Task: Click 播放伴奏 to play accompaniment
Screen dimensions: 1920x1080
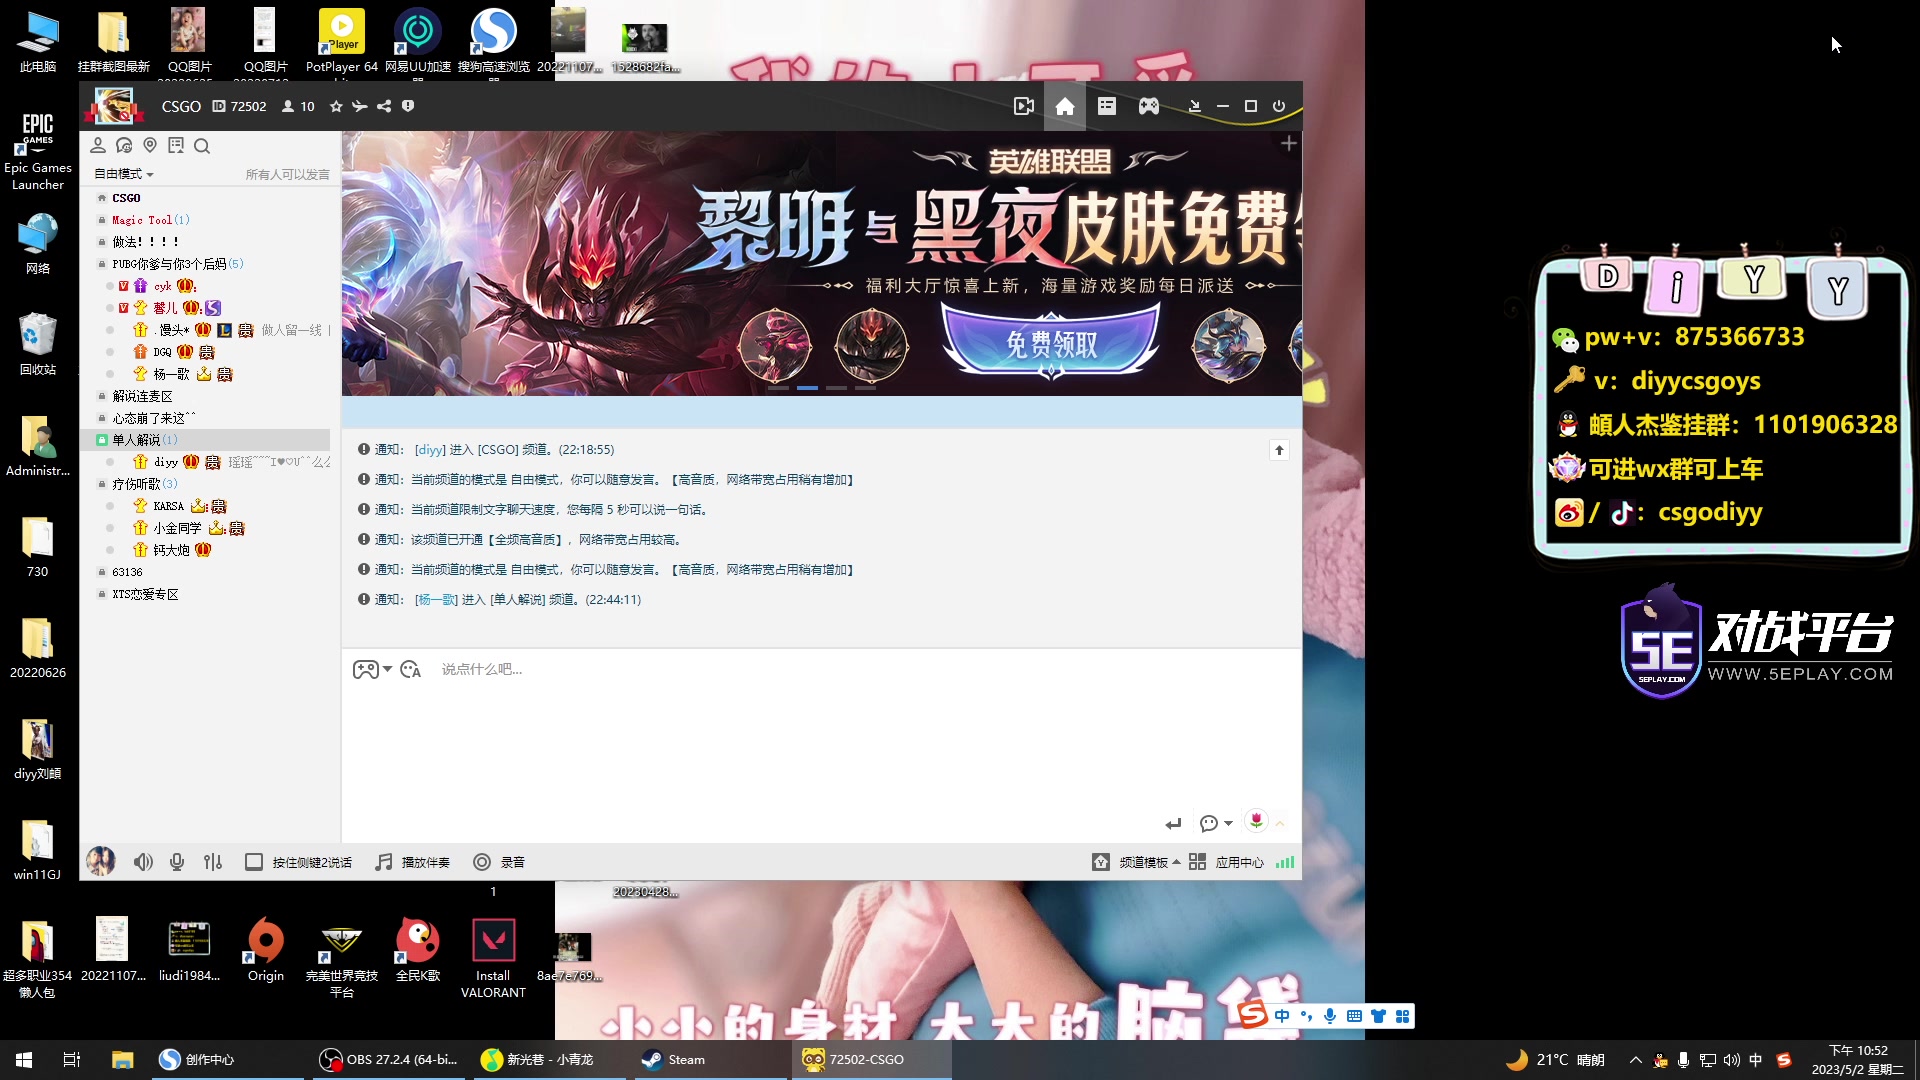Action: [412, 862]
